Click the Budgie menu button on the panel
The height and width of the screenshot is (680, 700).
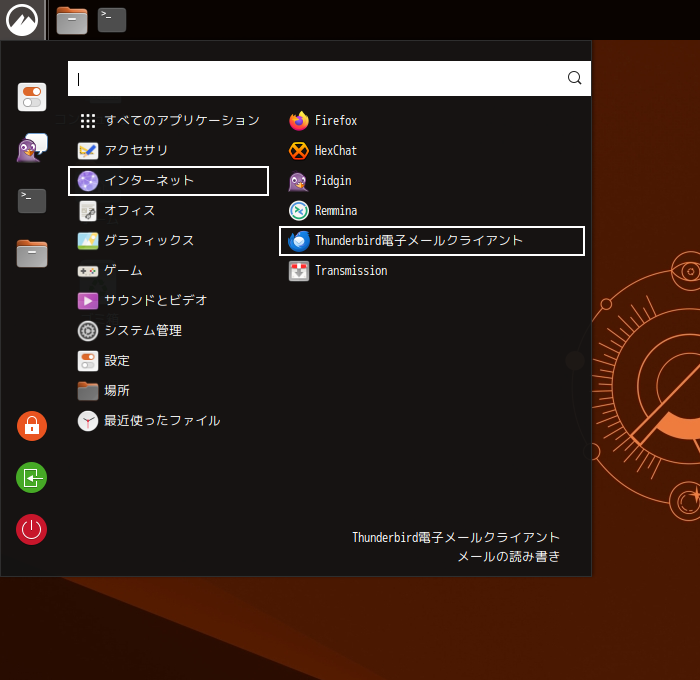pos(22,20)
